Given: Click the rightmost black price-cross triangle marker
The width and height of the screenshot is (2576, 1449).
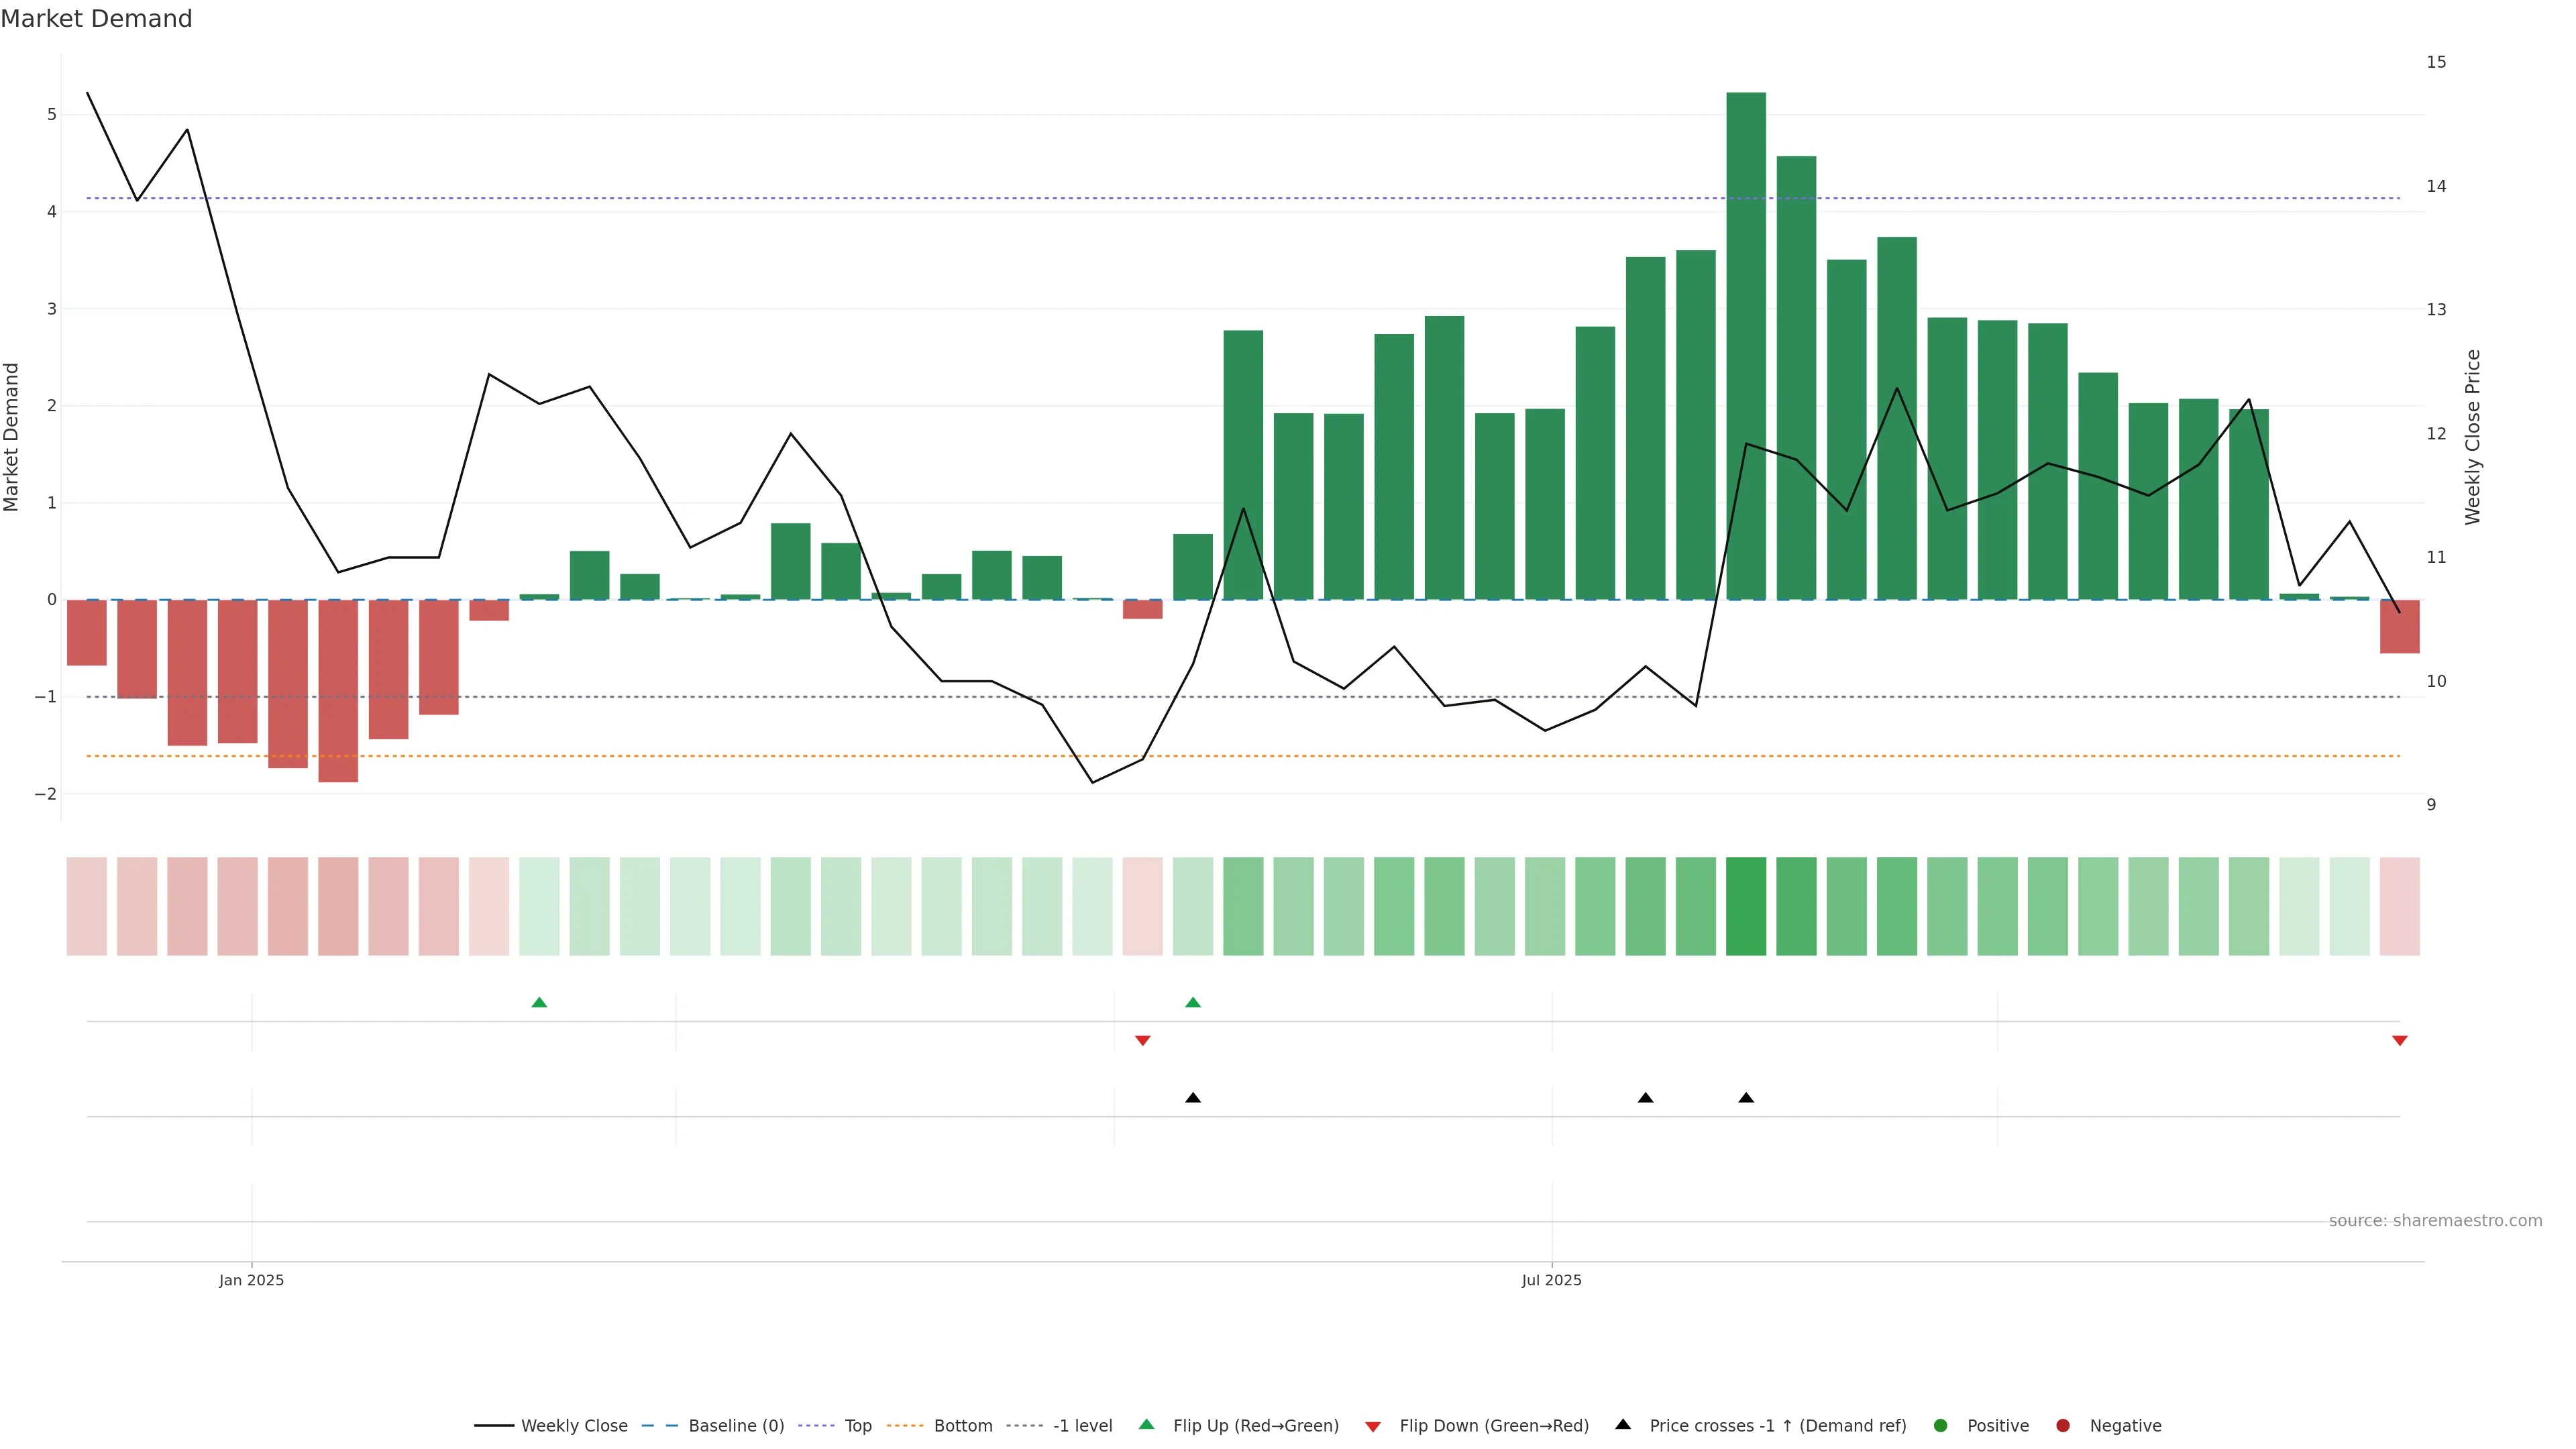Looking at the screenshot, I should [1746, 1098].
